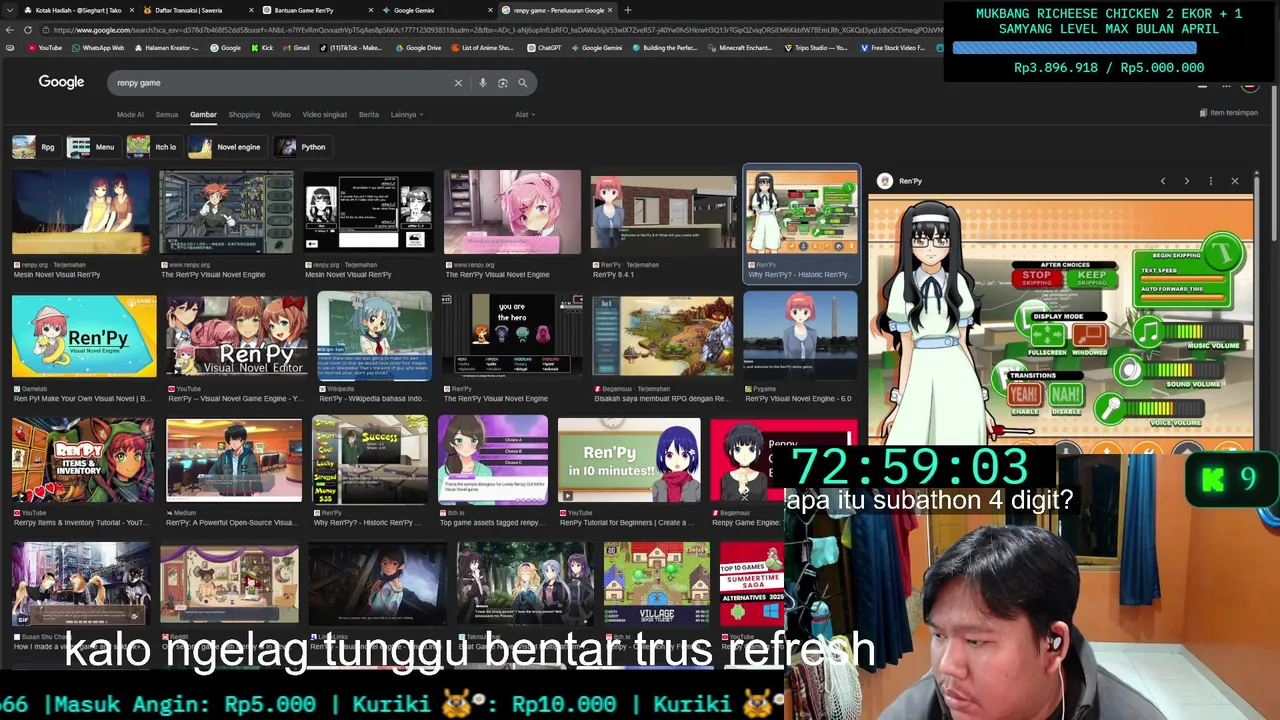Open TikTok bookmark

(350, 48)
